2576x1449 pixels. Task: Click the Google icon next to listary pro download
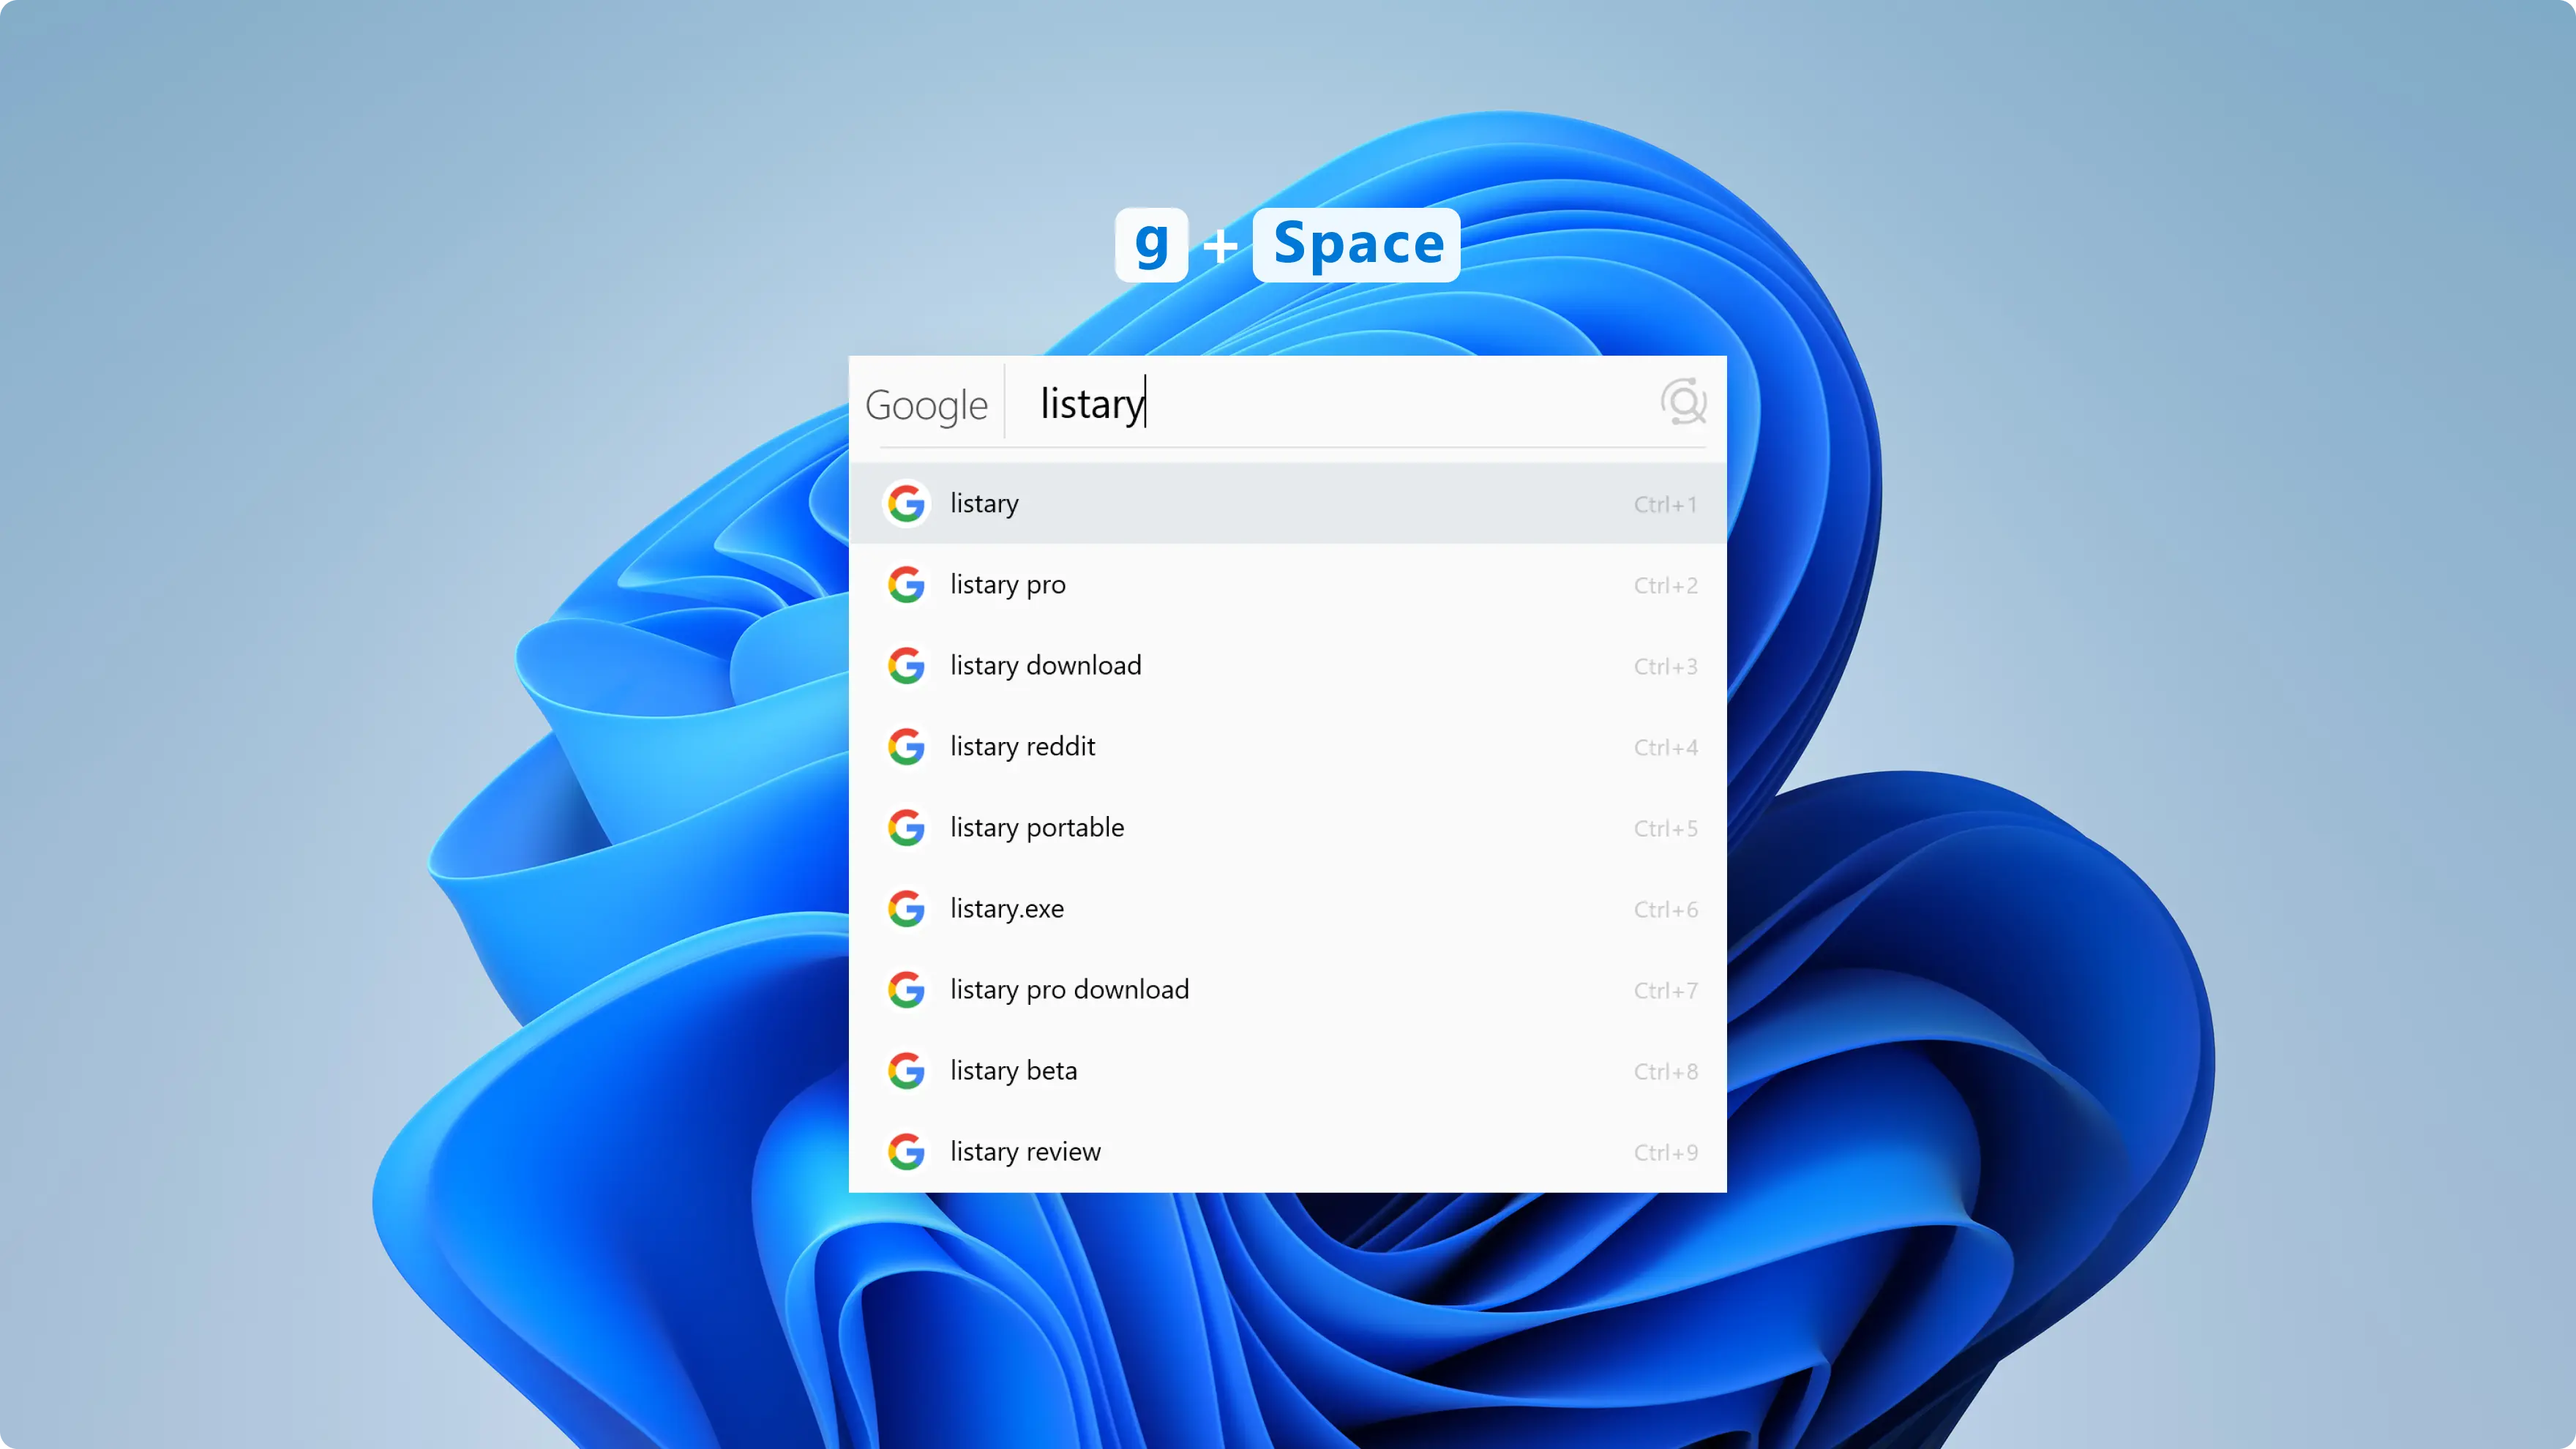(906, 989)
